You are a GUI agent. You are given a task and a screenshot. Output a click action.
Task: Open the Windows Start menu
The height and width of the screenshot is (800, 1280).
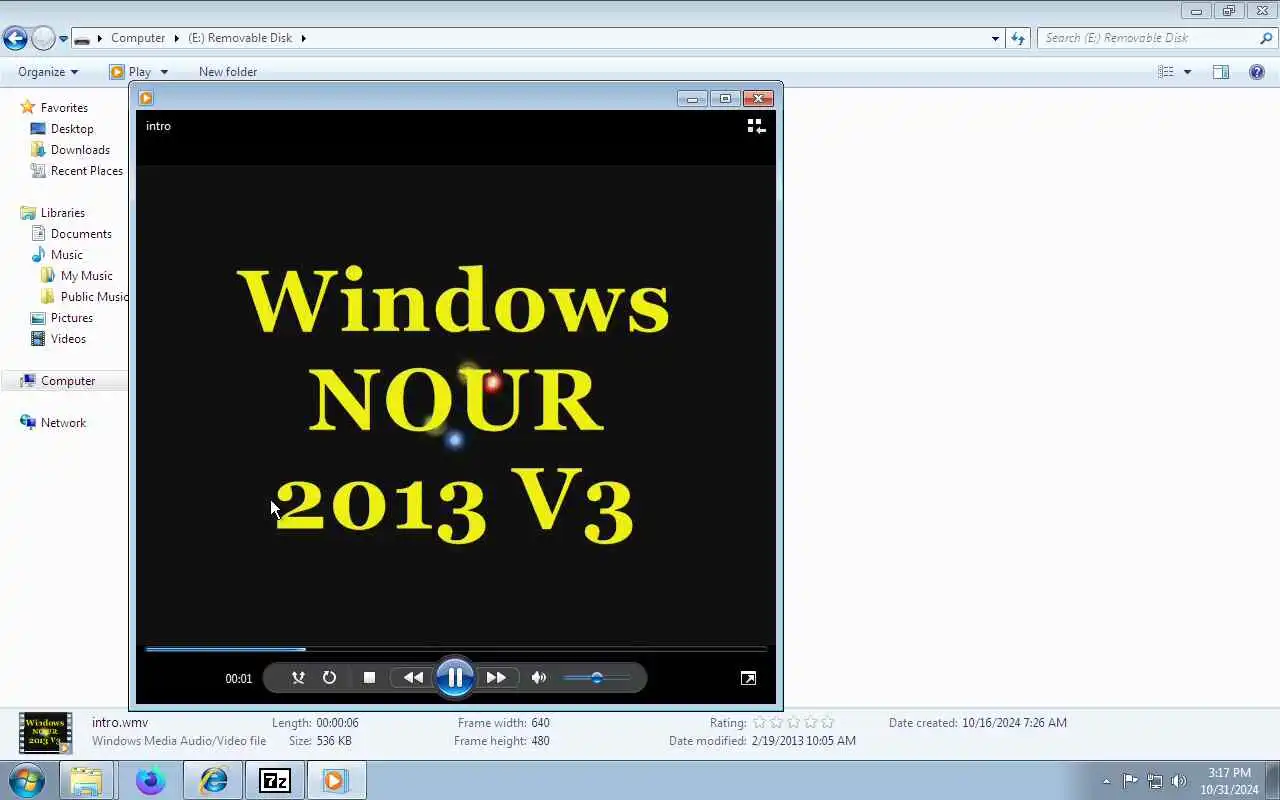(x=27, y=780)
